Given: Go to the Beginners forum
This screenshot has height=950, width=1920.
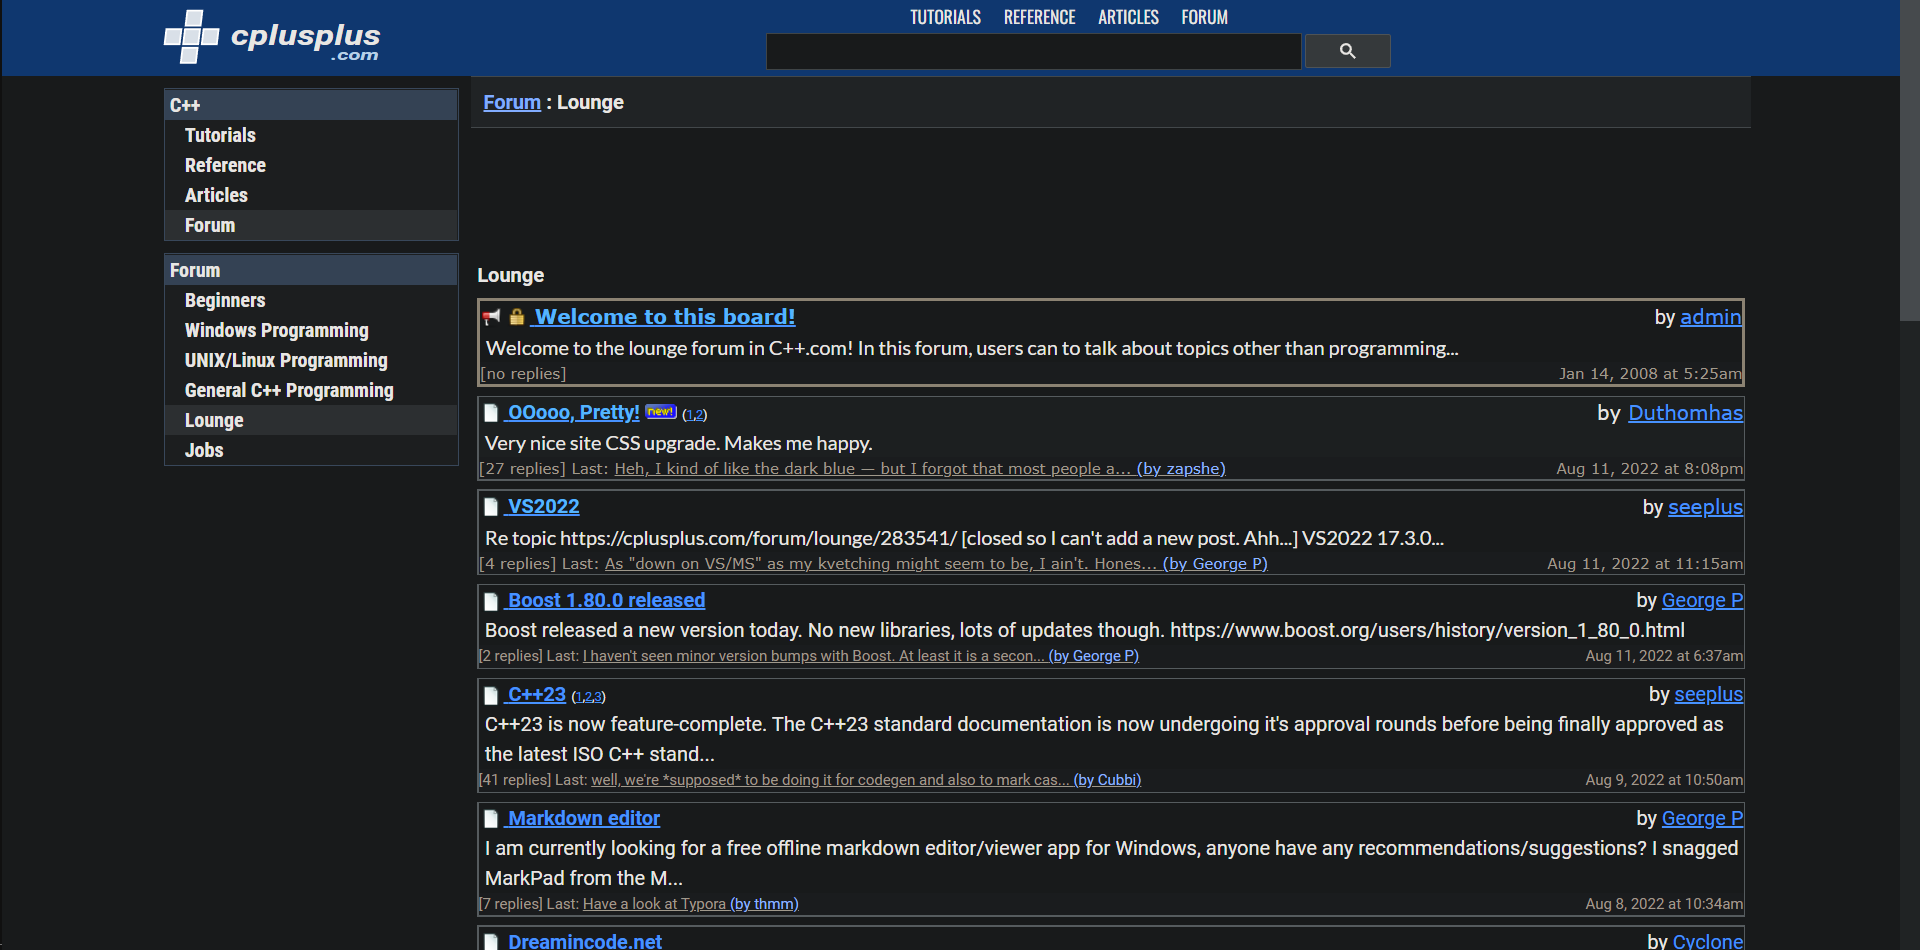Looking at the screenshot, I should coord(311,300).
